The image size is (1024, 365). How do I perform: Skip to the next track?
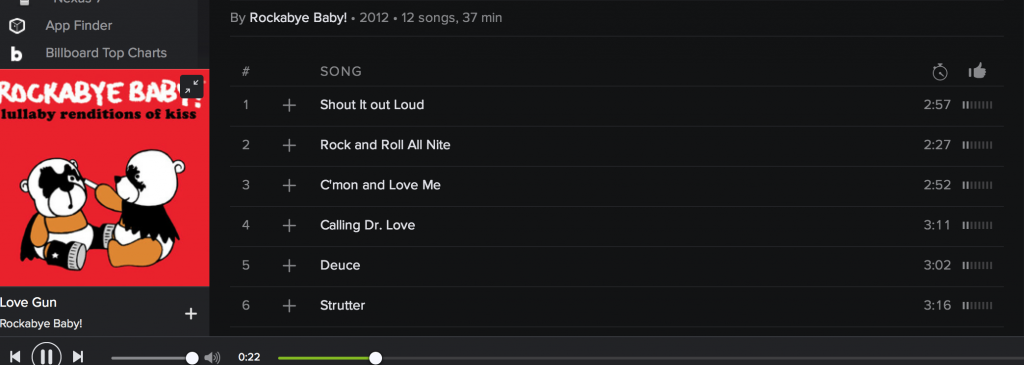78,357
